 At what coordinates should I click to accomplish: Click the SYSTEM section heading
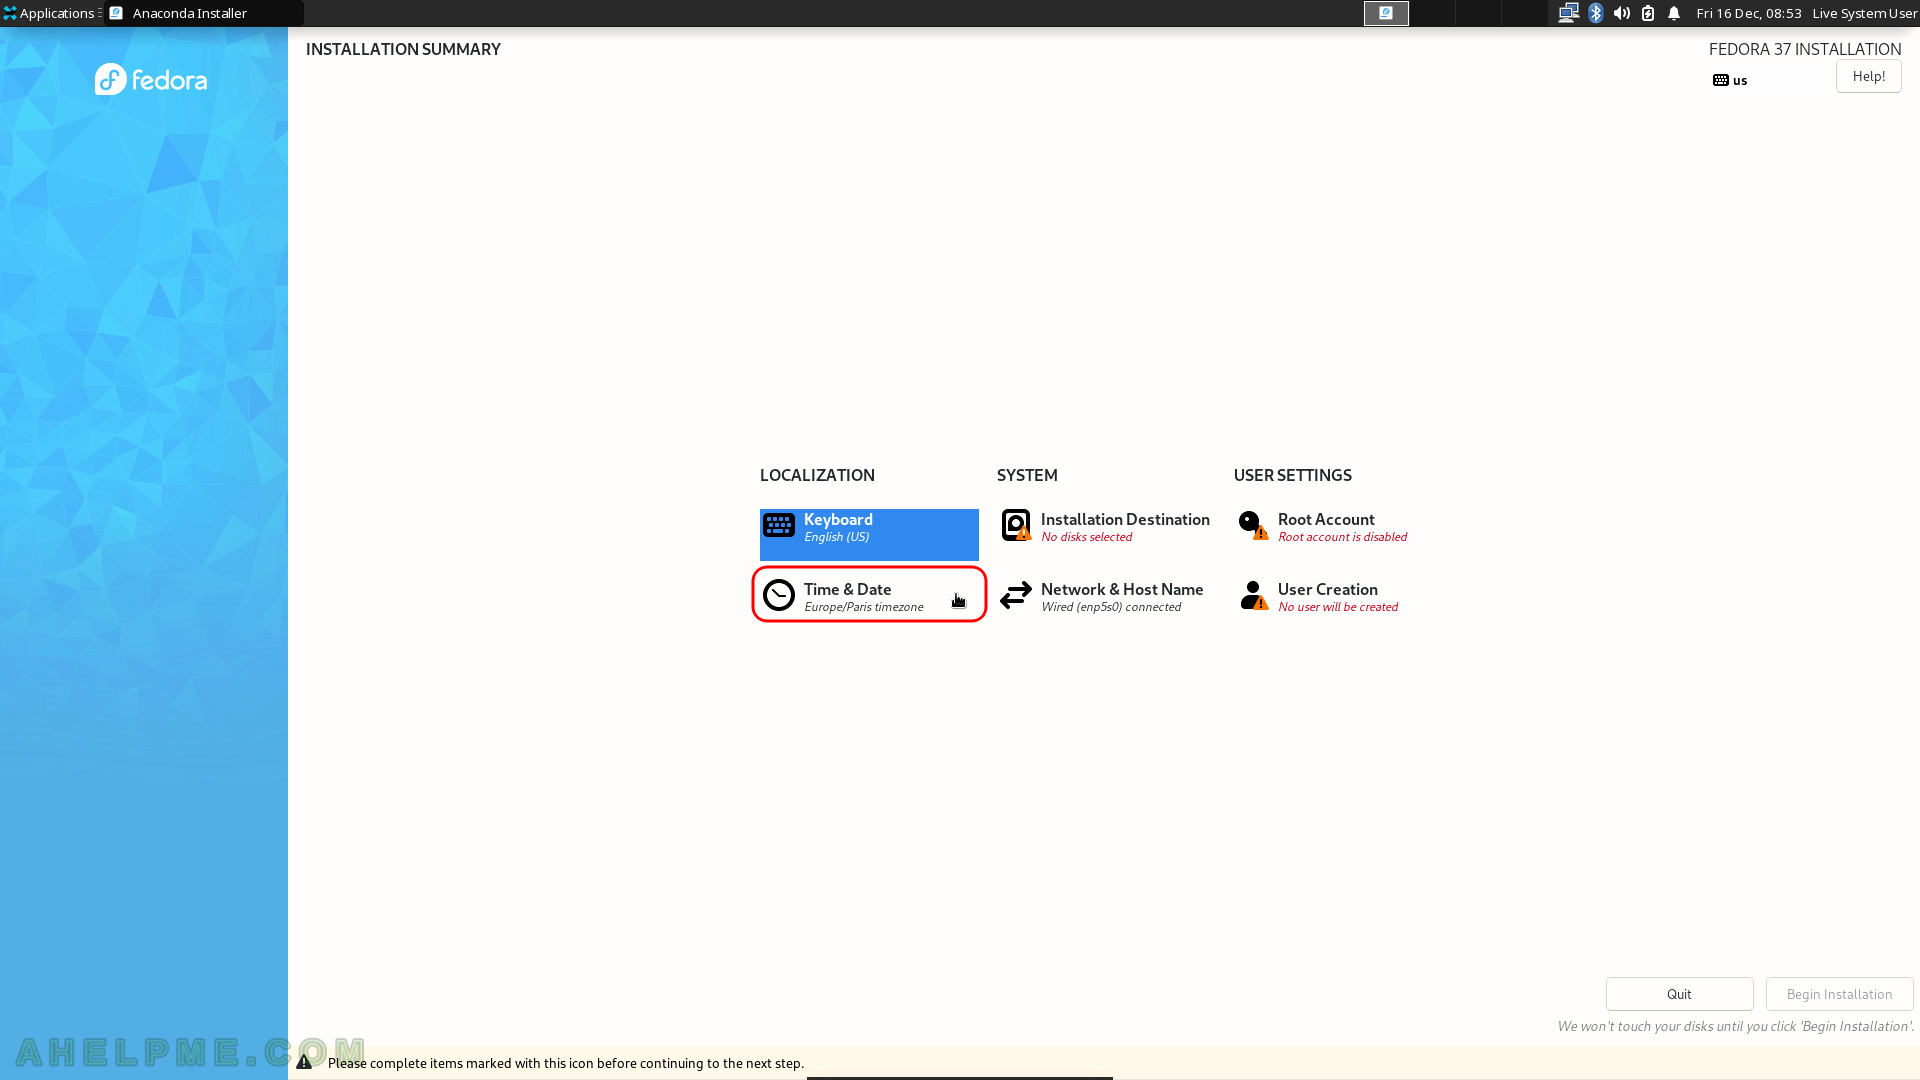click(1027, 475)
